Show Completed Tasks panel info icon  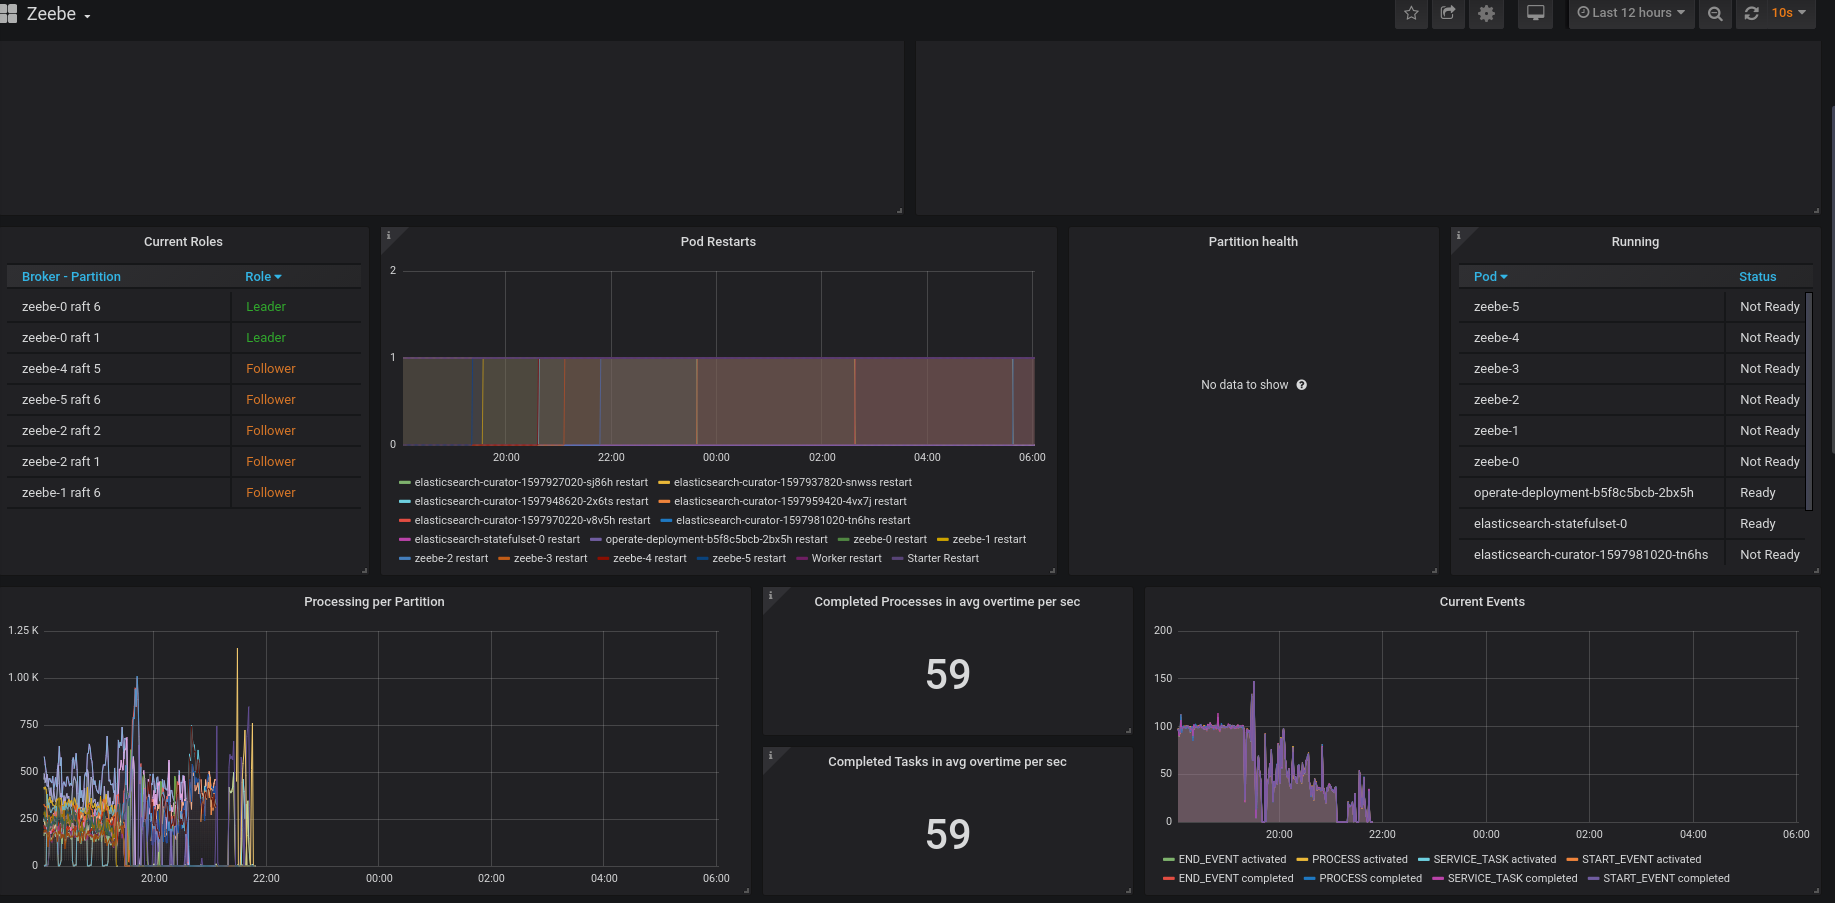770,755
